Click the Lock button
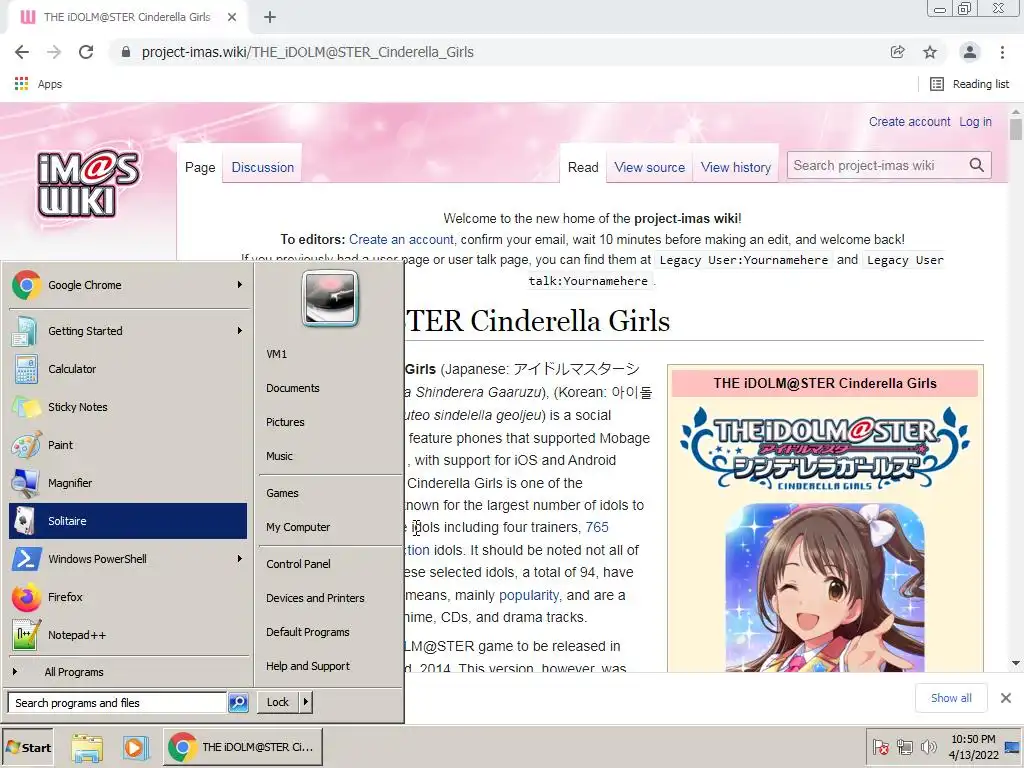 [278, 702]
